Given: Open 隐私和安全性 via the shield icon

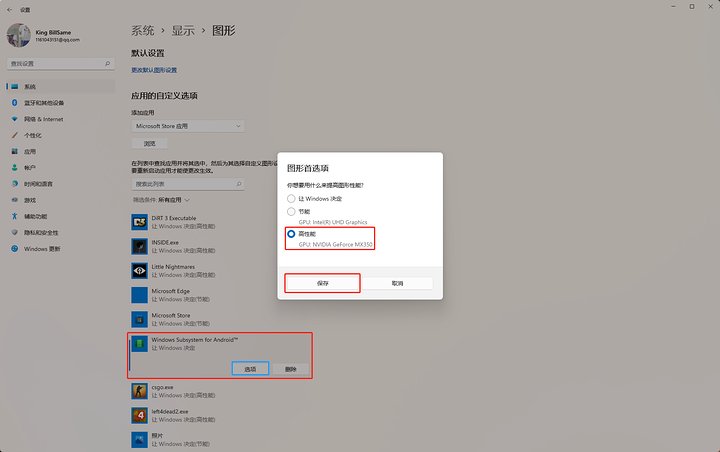Looking at the screenshot, I should 15,232.
